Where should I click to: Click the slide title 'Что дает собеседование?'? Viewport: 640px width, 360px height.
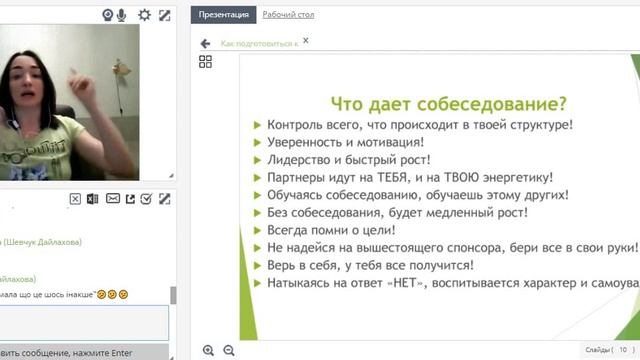(x=449, y=104)
